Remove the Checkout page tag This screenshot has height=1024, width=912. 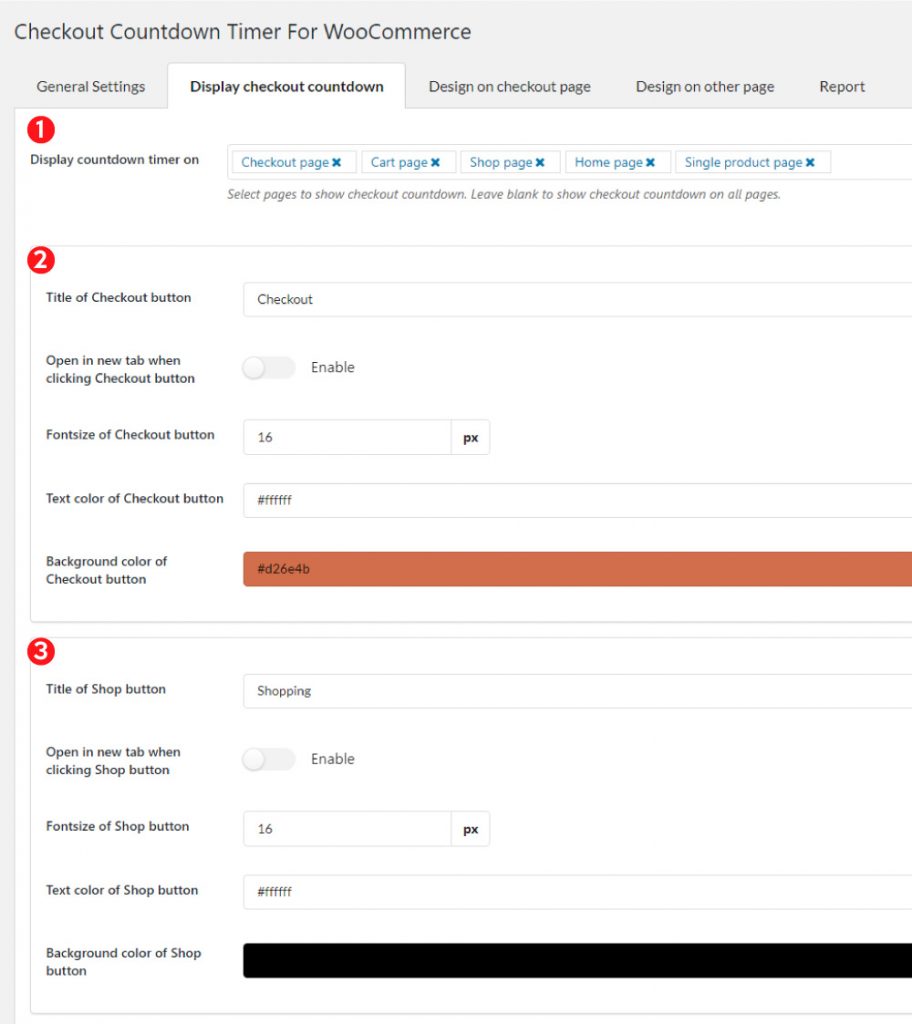337,161
